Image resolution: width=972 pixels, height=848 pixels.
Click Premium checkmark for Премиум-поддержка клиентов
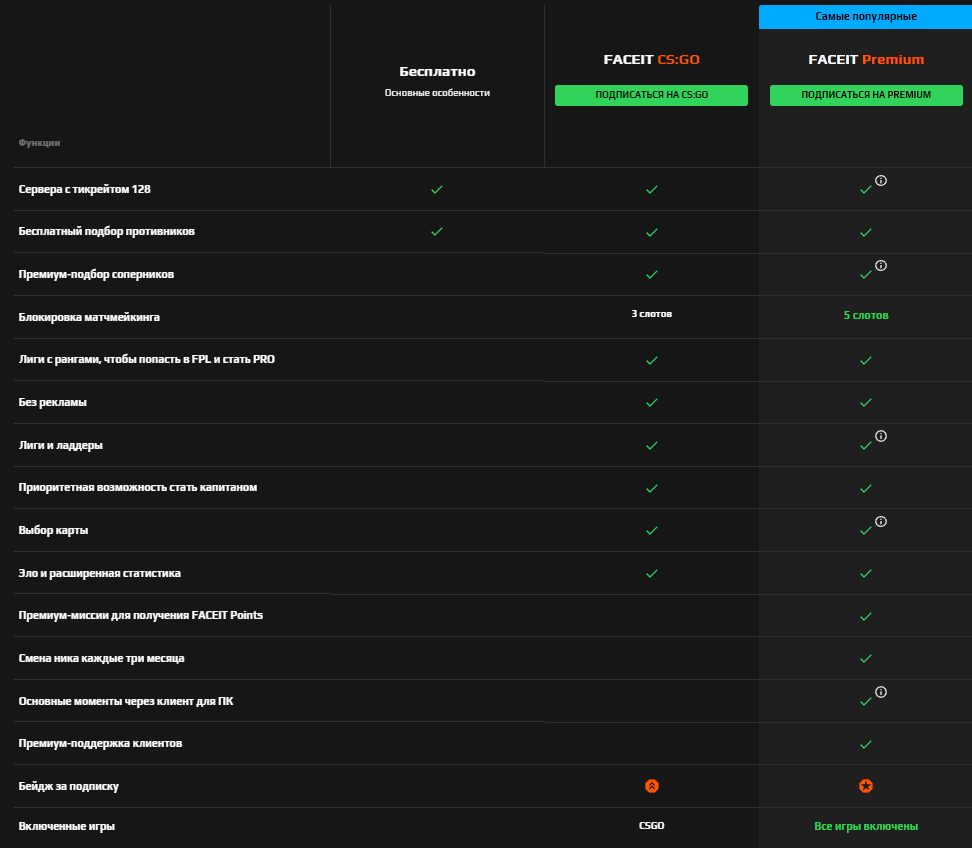[865, 744]
